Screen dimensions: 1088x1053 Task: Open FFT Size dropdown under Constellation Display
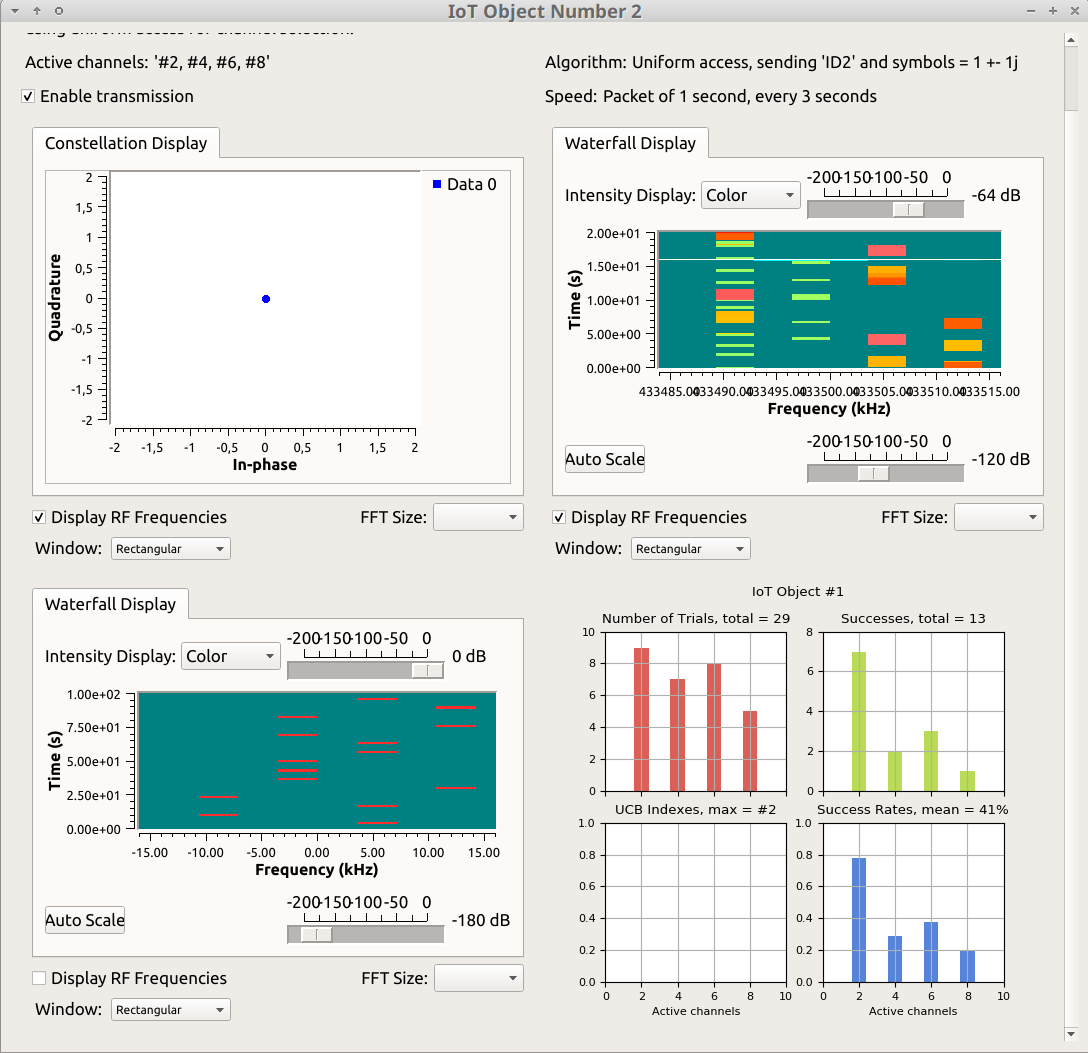[x=478, y=517]
